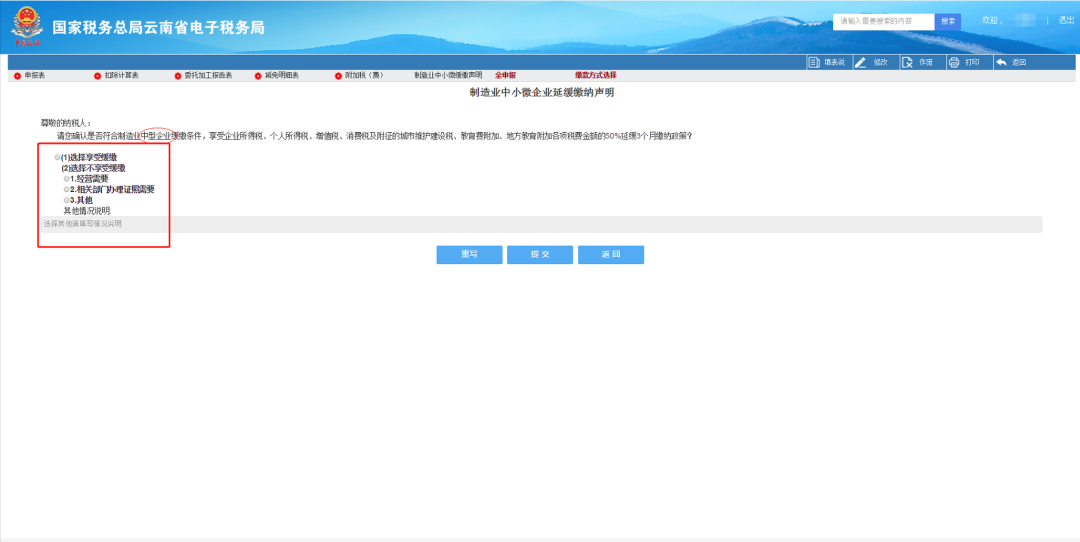Click the 退出 logout link
The width and height of the screenshot is (1080, 542).
coord(1066,20)
